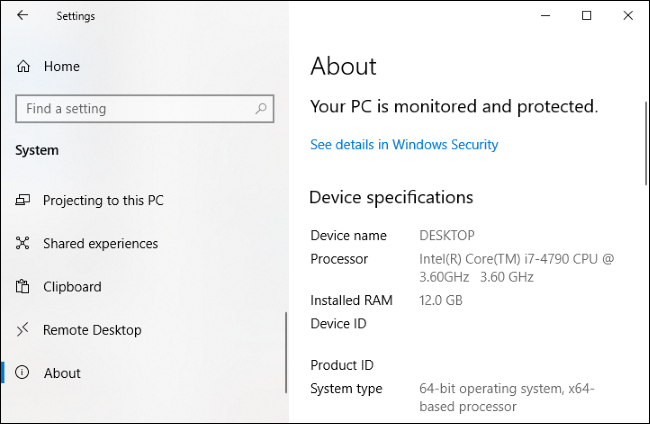Close the Settings window
Screen dimensions: 650x424
tap(627, 16)
